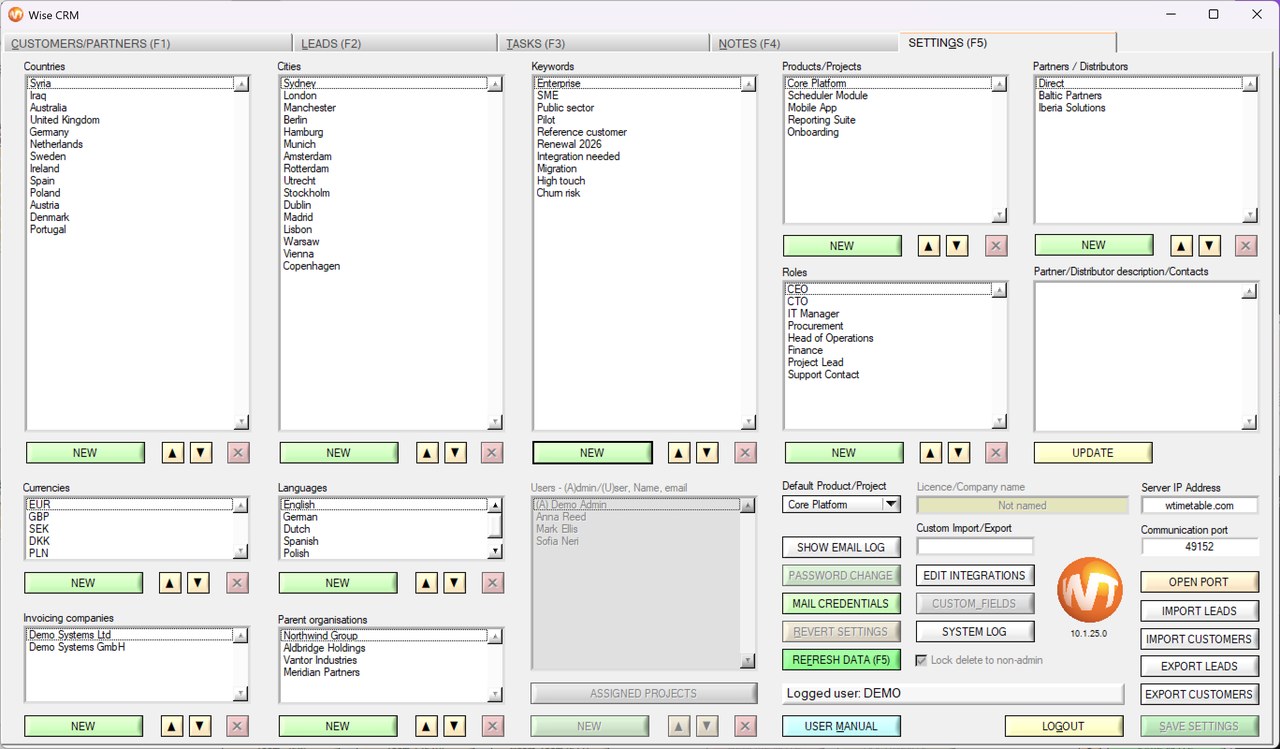
Task: Click the Communication port field
Action: (x=1199, y=548)
